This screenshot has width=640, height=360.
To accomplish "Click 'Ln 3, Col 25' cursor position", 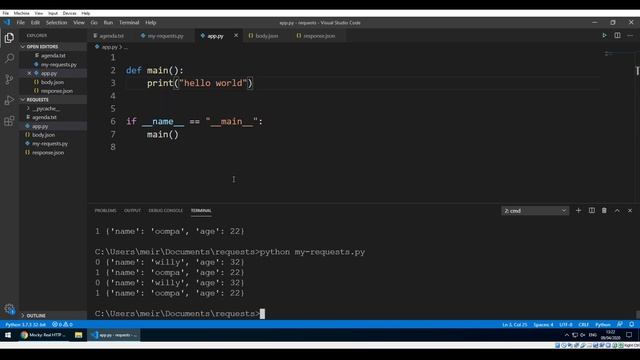I will pos(515,324).
